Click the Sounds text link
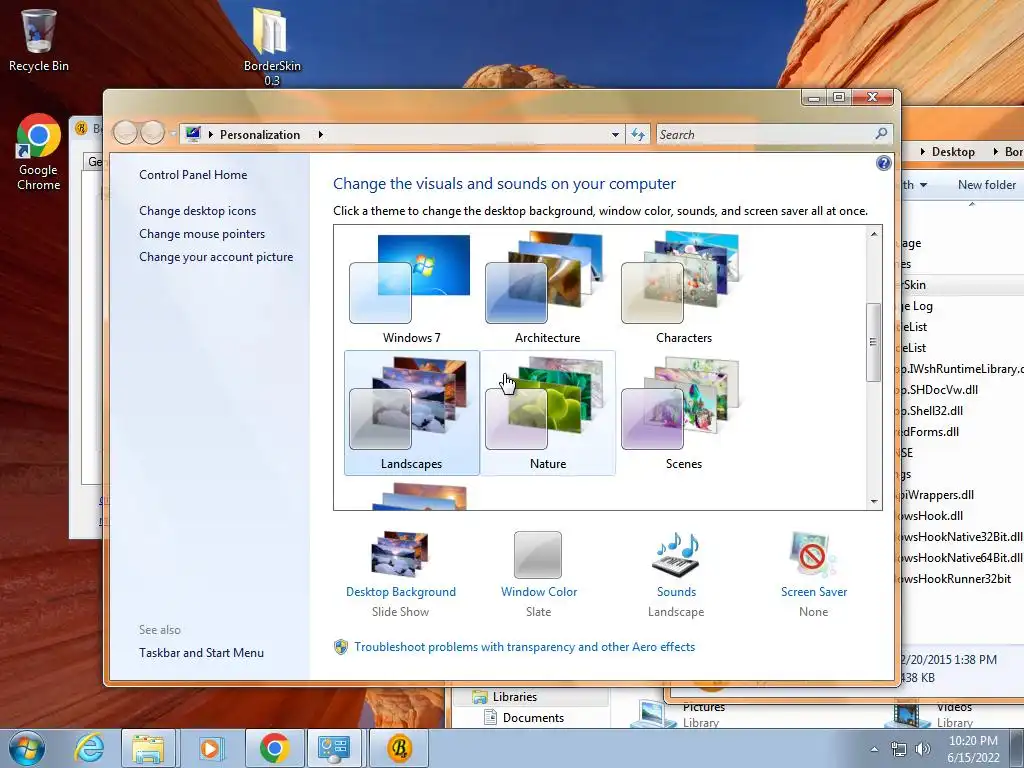 (676, 592)
